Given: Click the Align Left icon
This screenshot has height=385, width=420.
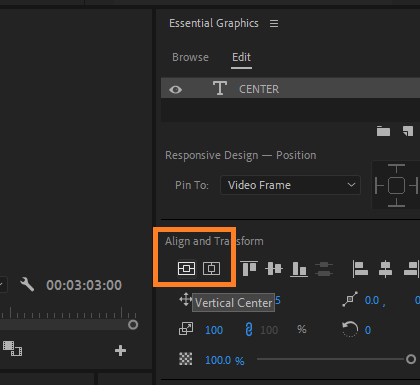Looking at the screenshot, I should click(x=360, y=269).
